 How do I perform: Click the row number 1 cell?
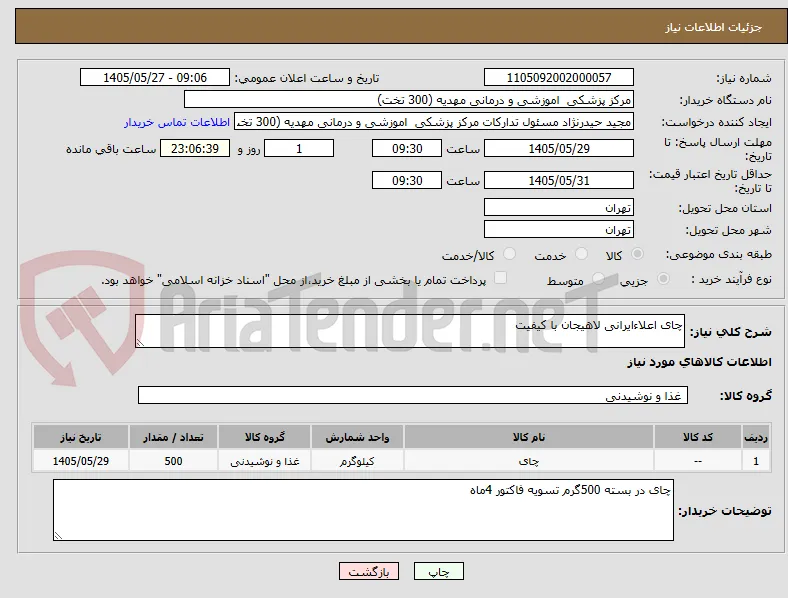click(756, 461)
